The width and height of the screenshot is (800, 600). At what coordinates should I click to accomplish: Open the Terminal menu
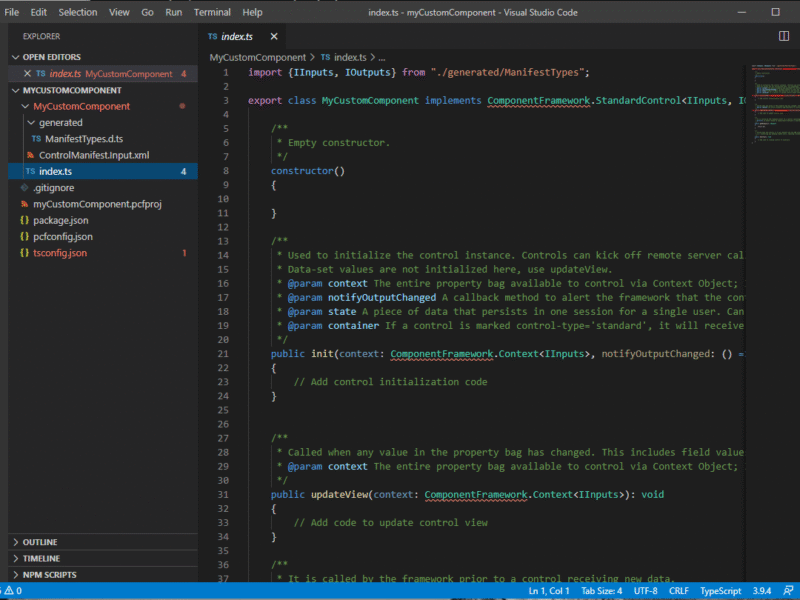pos(212,12)
